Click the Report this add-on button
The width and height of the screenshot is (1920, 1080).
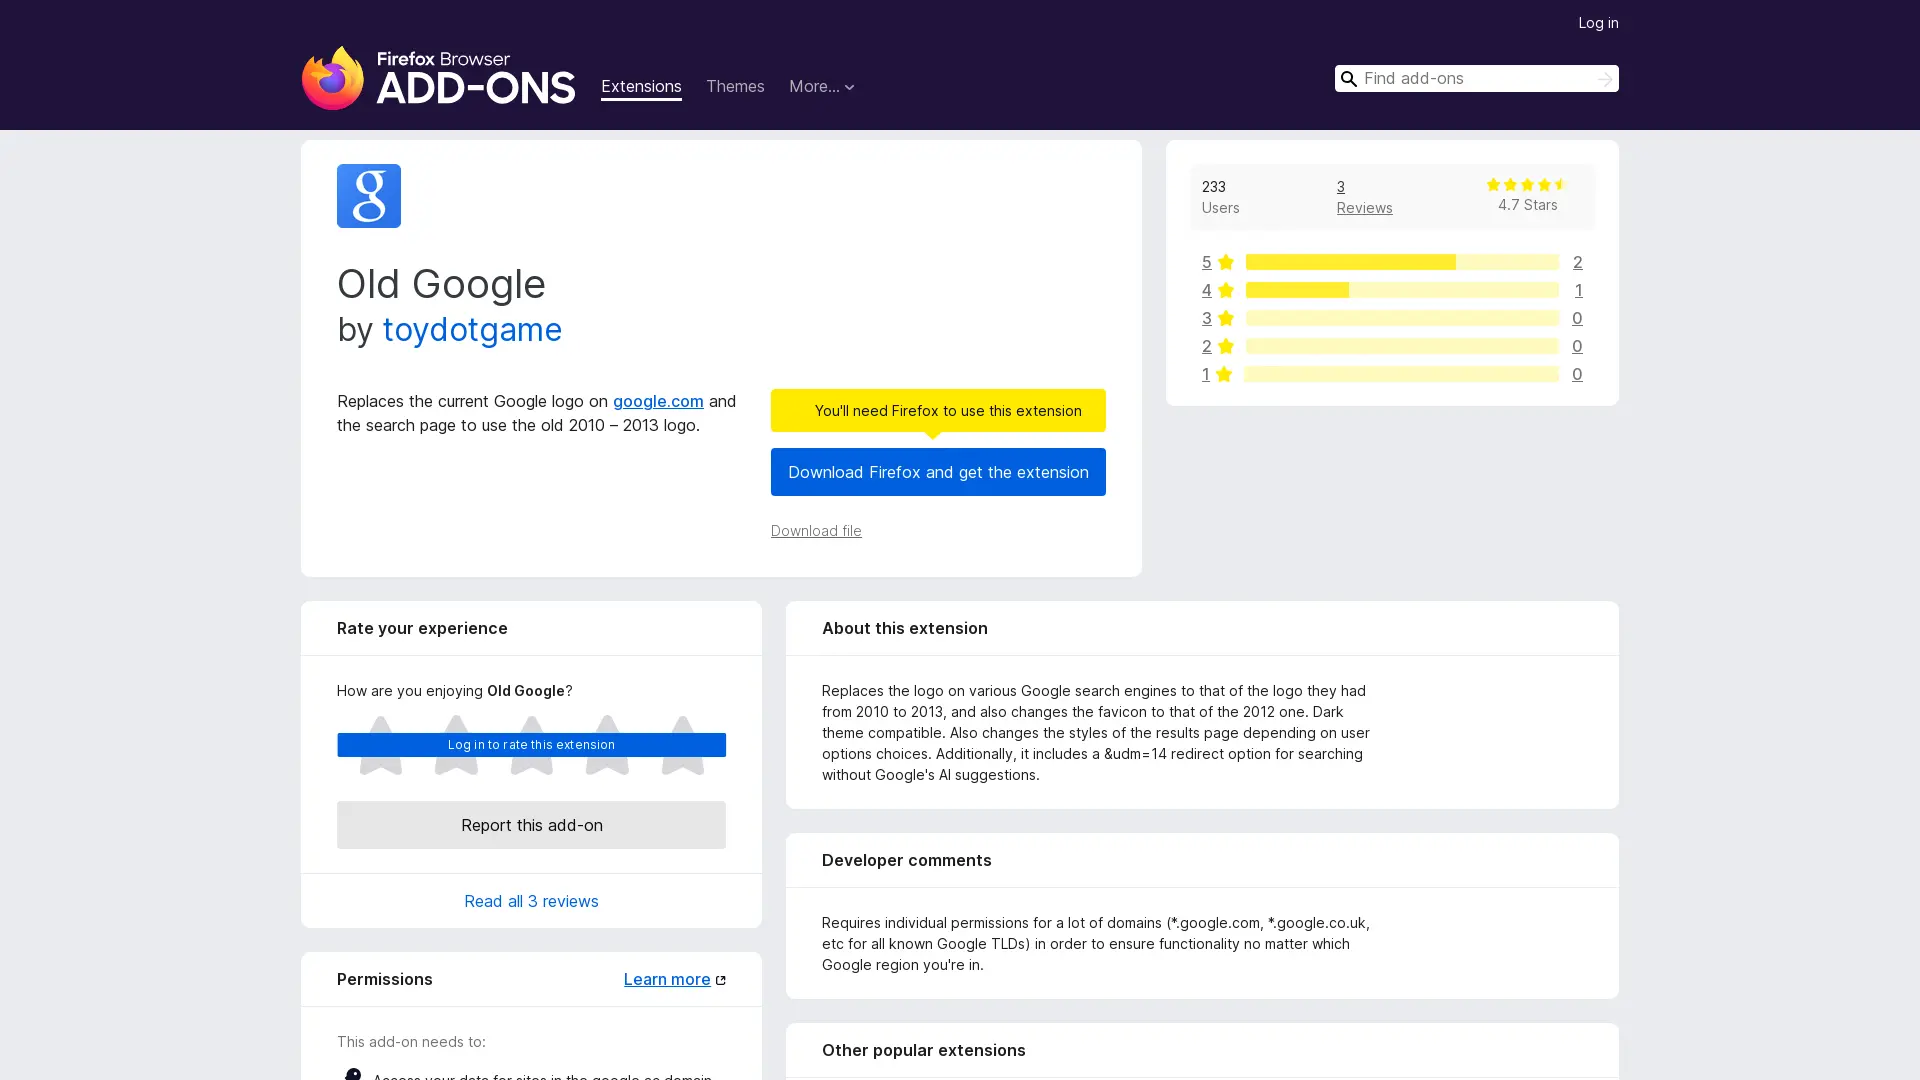(531, 825)
